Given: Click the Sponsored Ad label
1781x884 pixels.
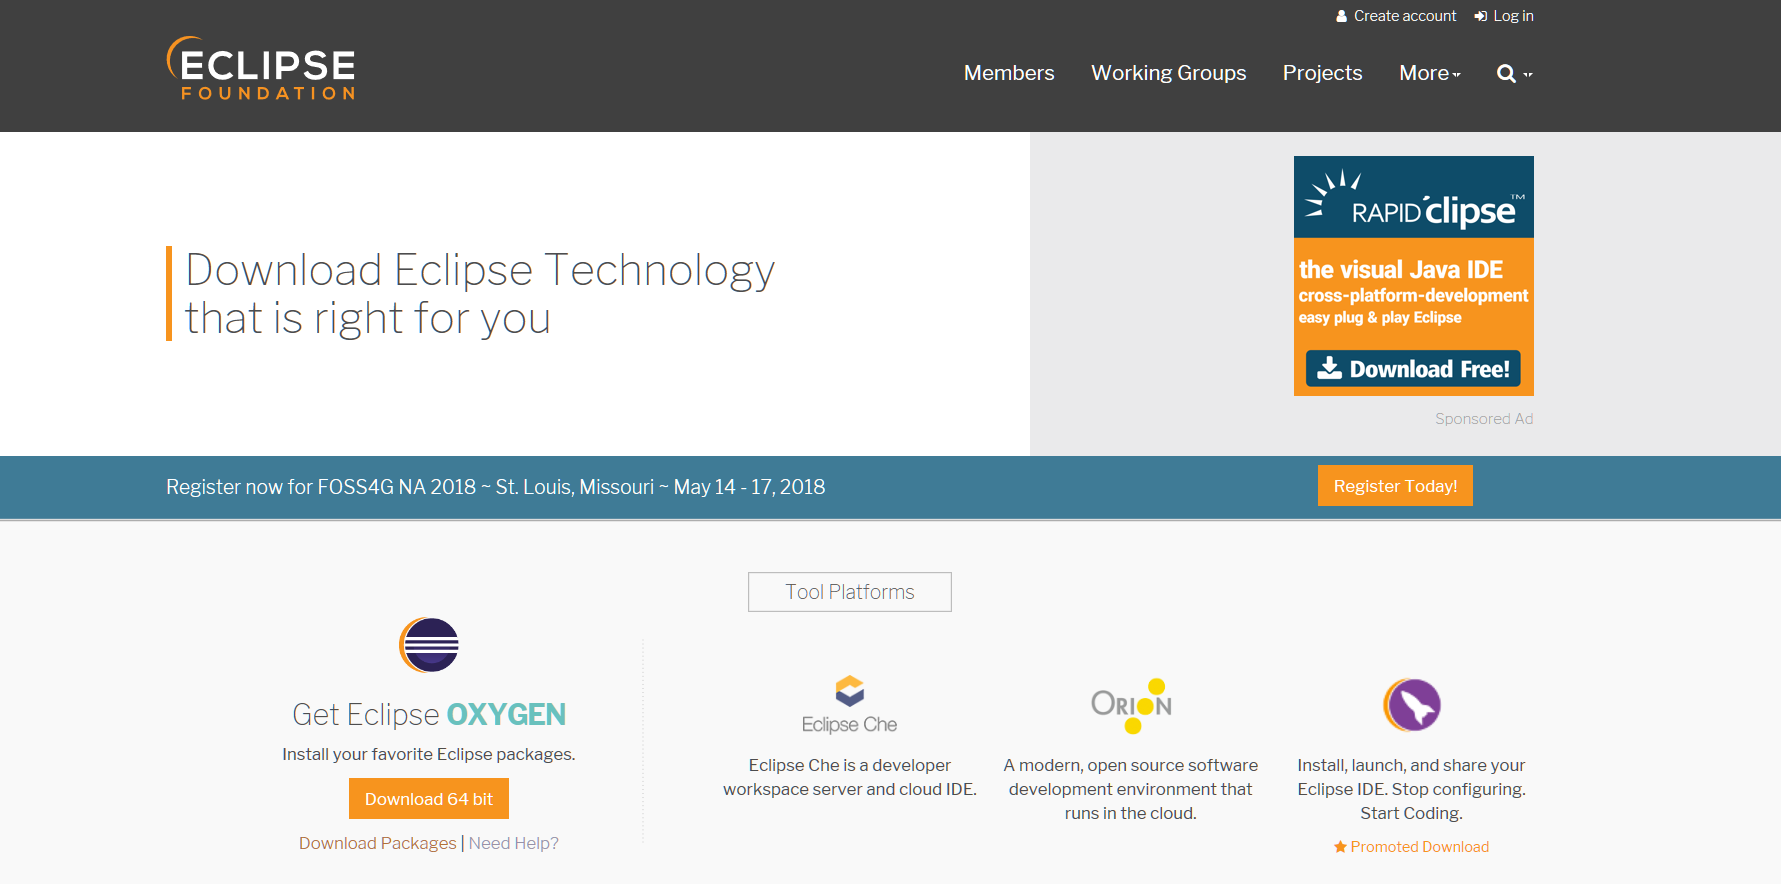Looking at the screenshot, I should (1484, 419).
